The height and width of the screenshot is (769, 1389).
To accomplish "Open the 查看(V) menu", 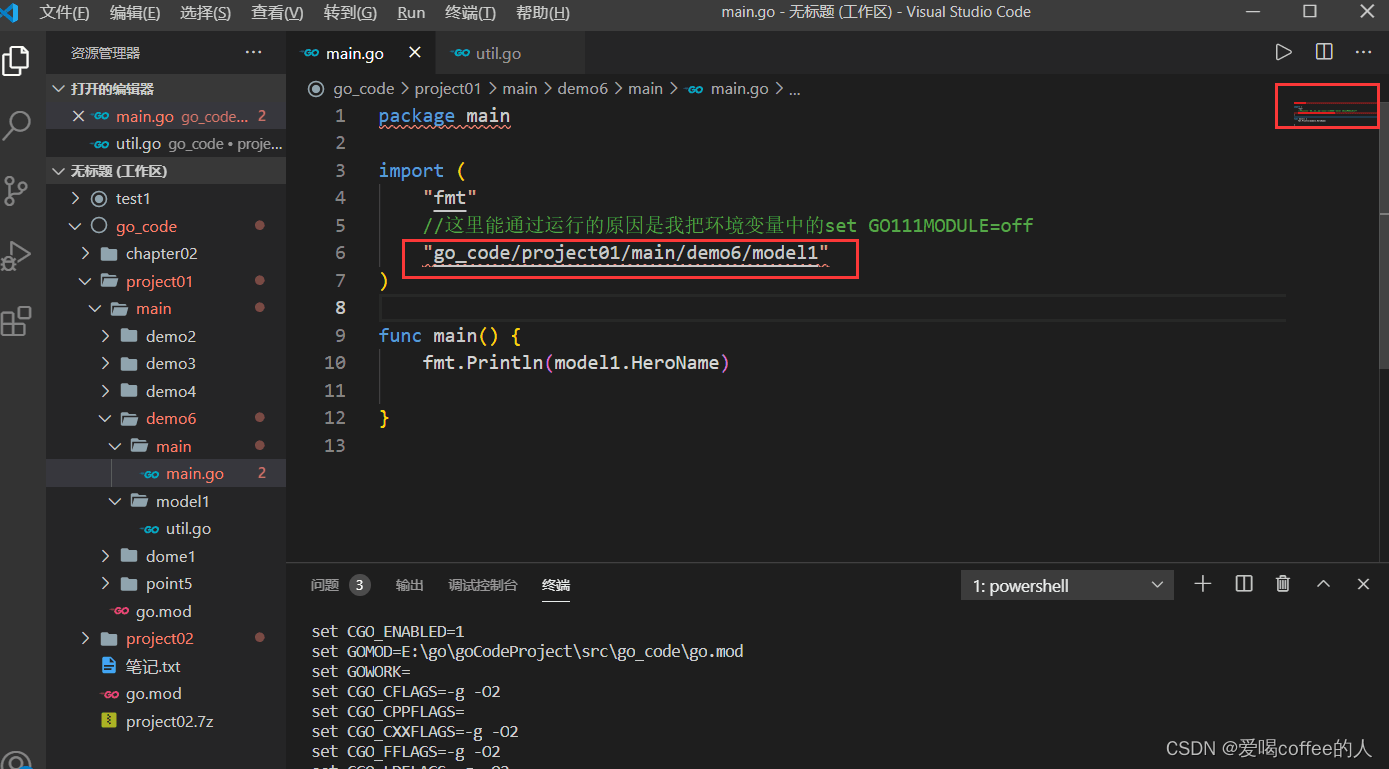I will [277, 12].
